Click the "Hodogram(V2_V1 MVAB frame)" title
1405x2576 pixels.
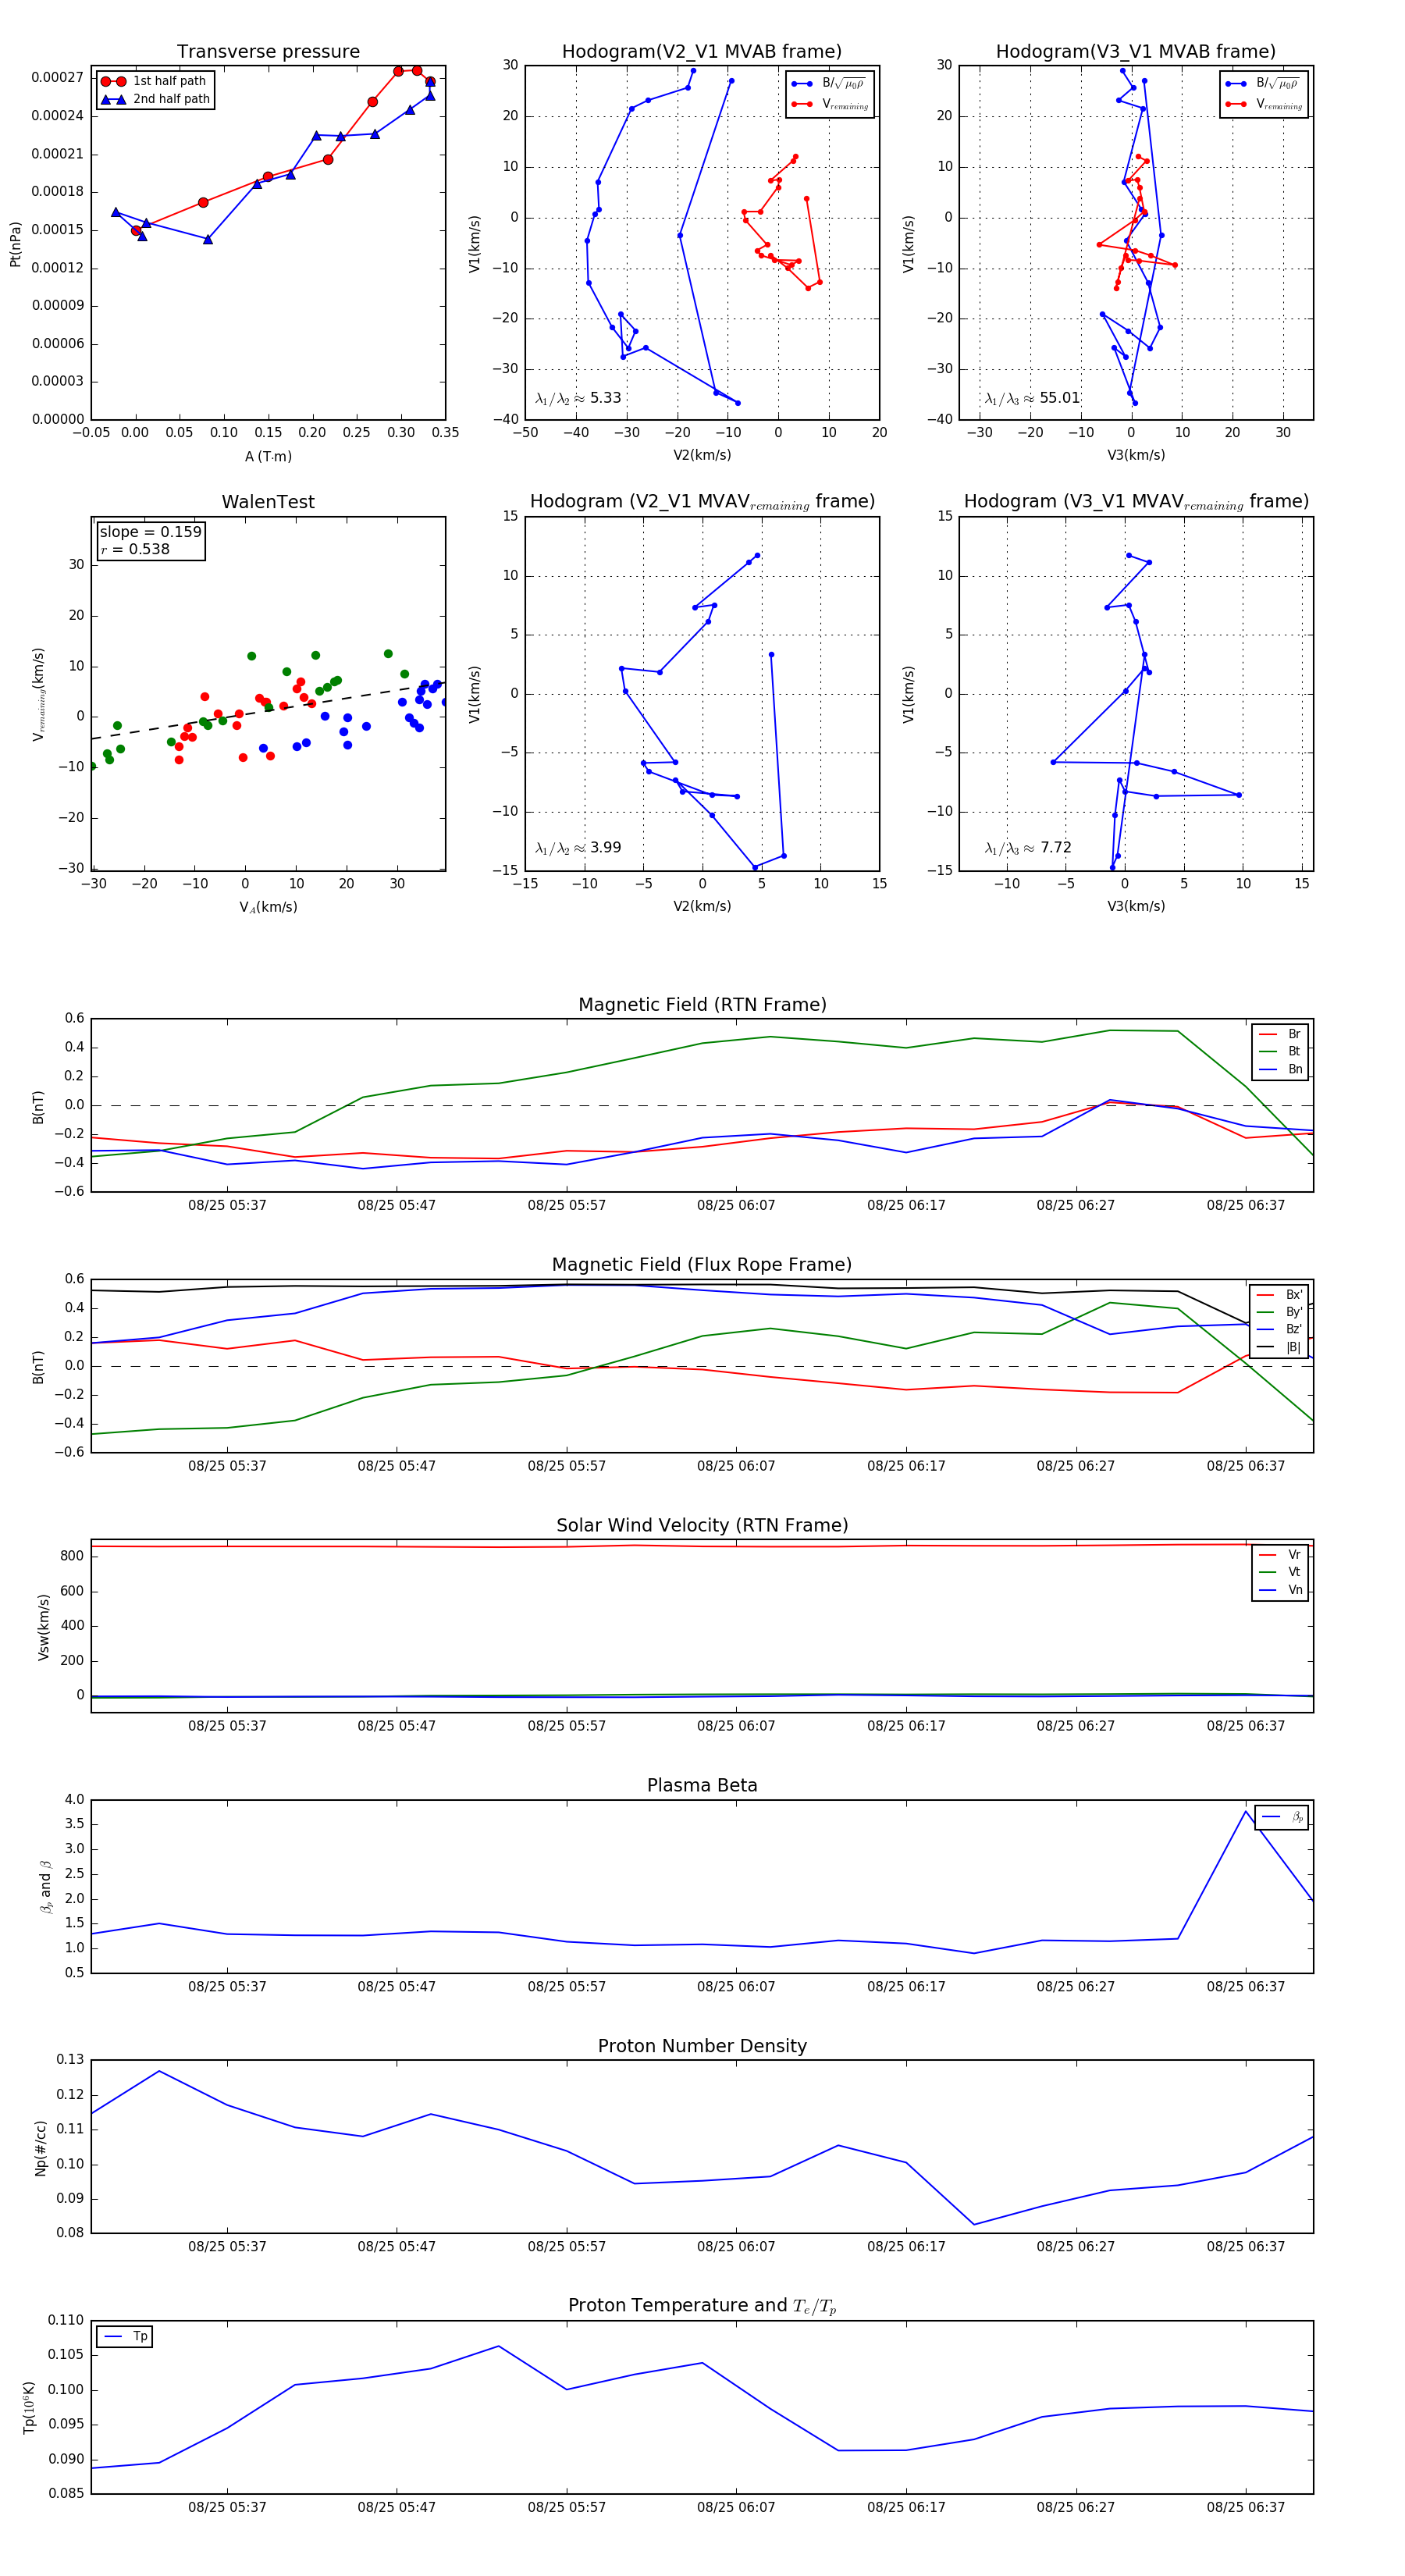click(702, 51)
